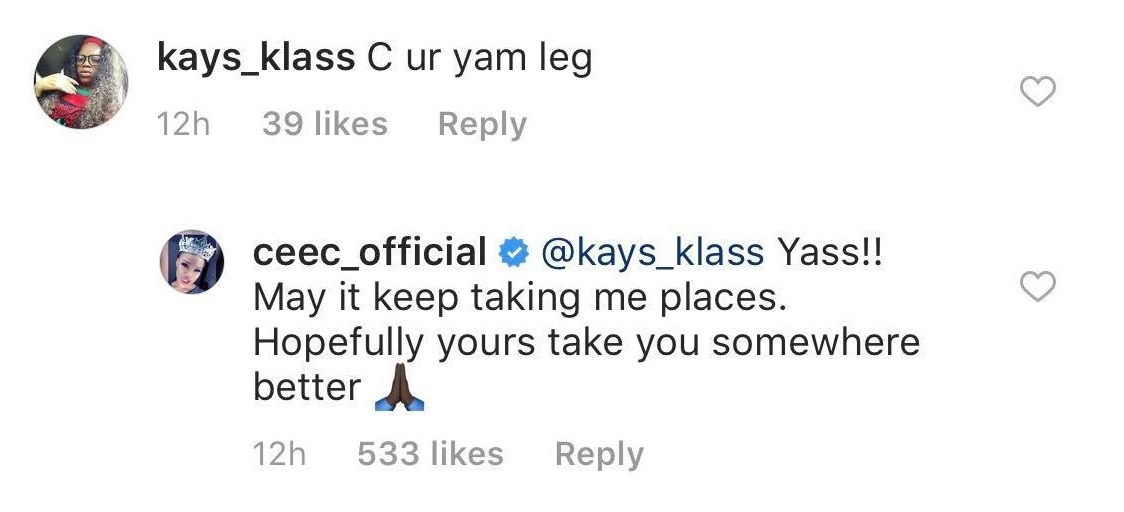Open the kays_klass username link
This screenshot has width=1124, height=512.
click(x=256, y=59)
